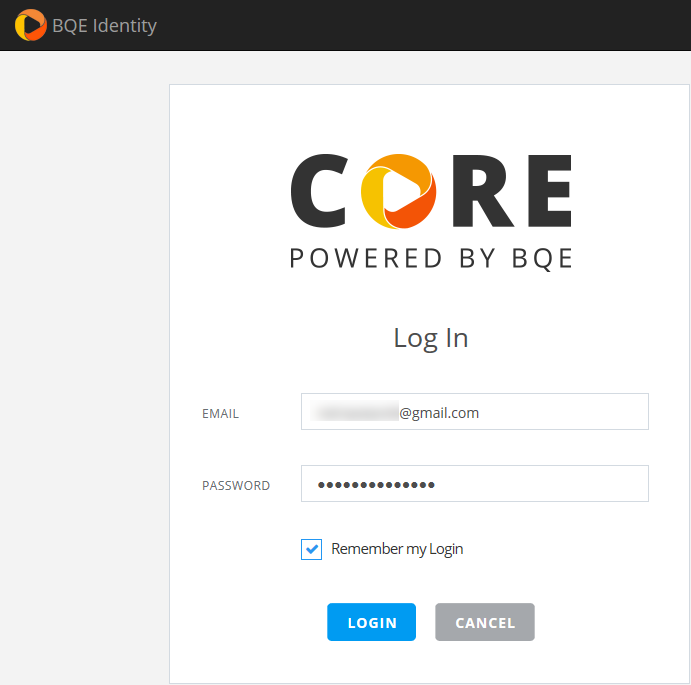Click the PASSWORD field label
Viewport: 691px width, 685px height.
pos(236,485)
